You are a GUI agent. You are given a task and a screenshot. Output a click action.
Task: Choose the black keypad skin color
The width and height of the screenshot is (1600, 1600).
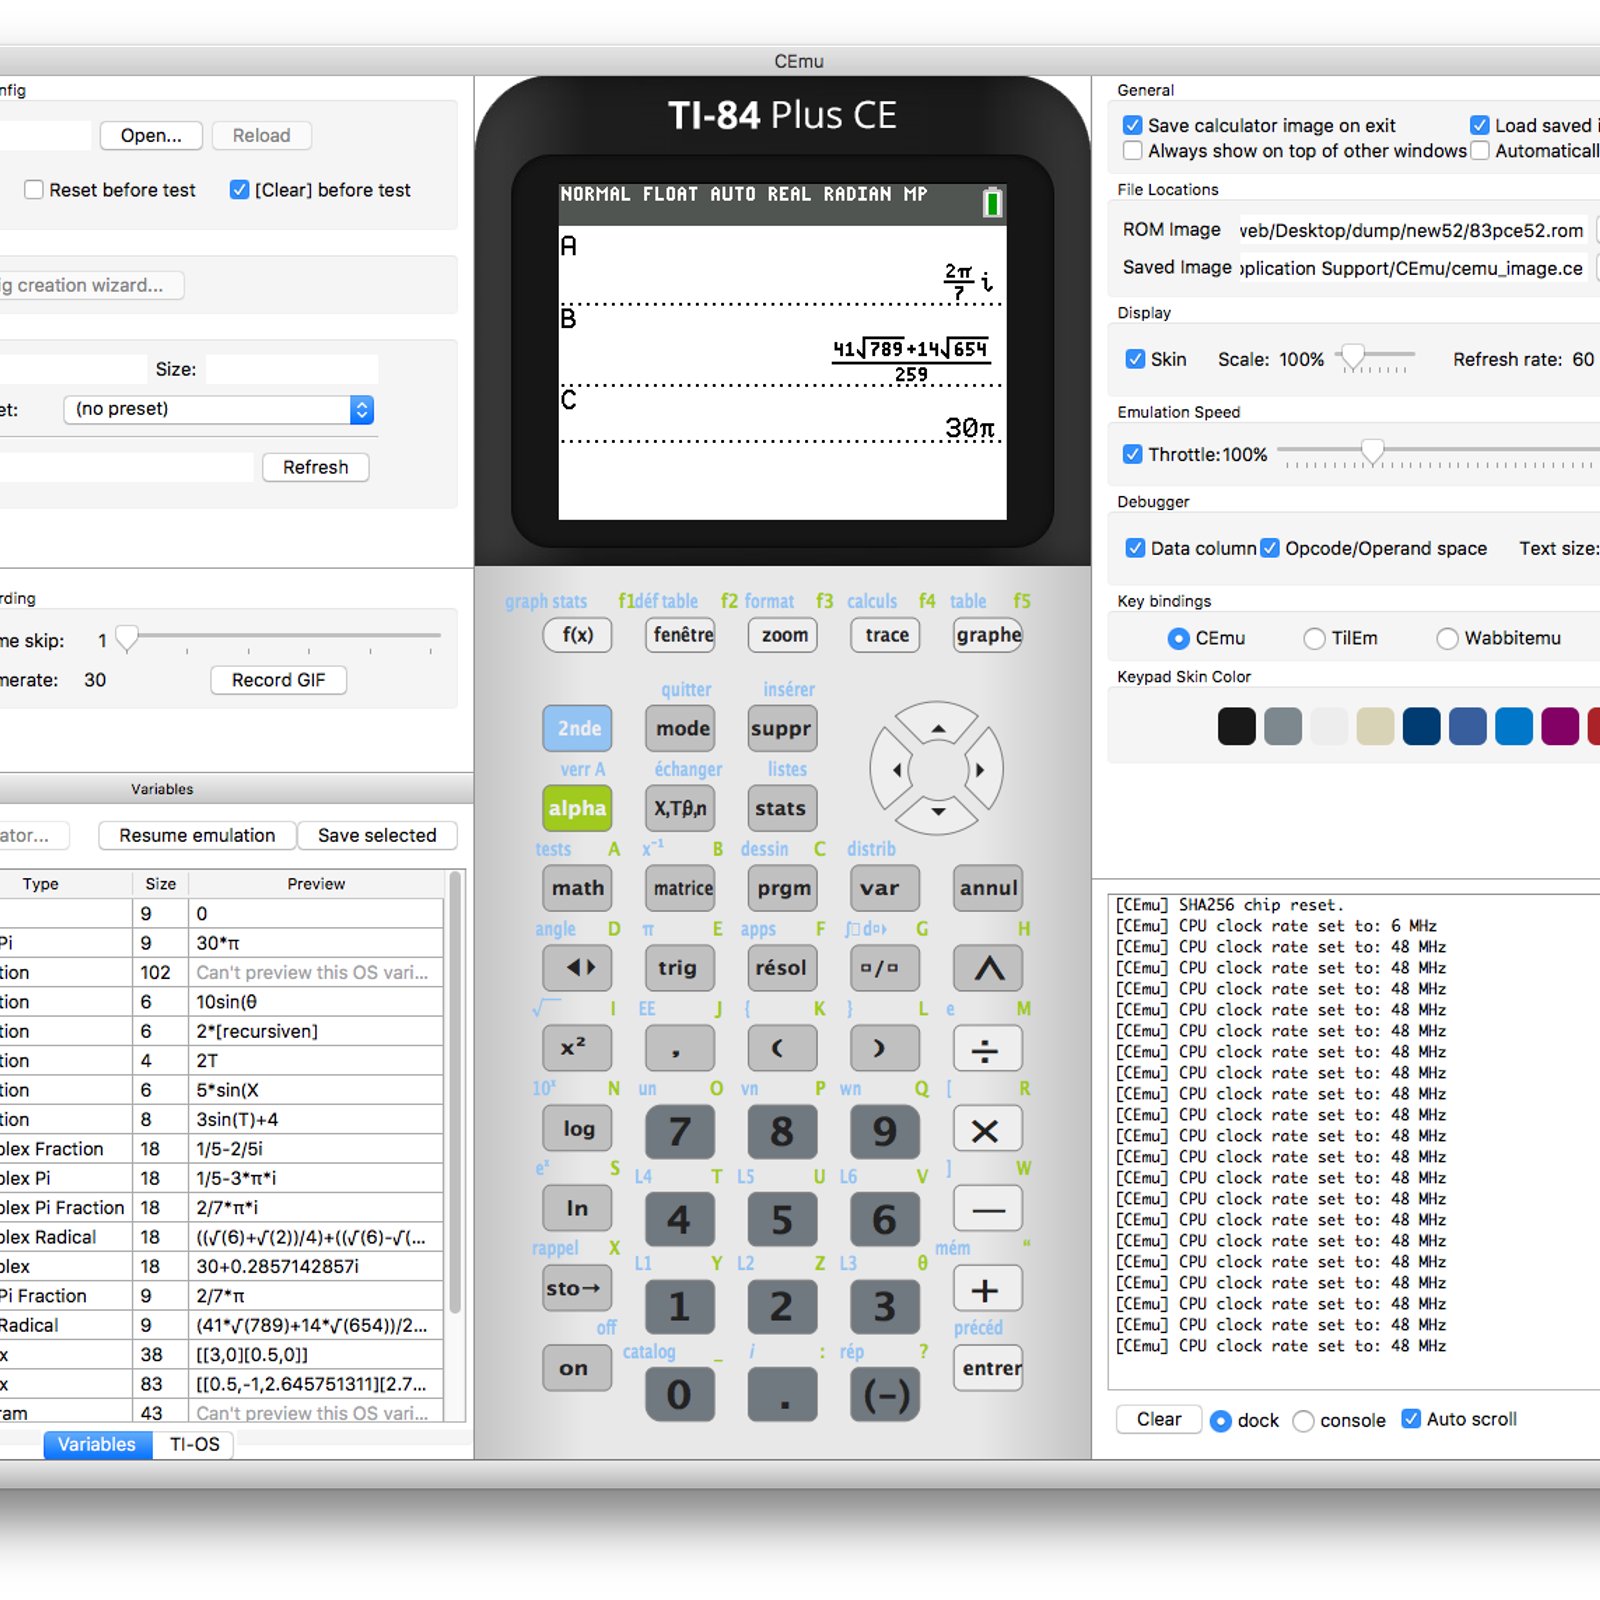(1236, 726)
